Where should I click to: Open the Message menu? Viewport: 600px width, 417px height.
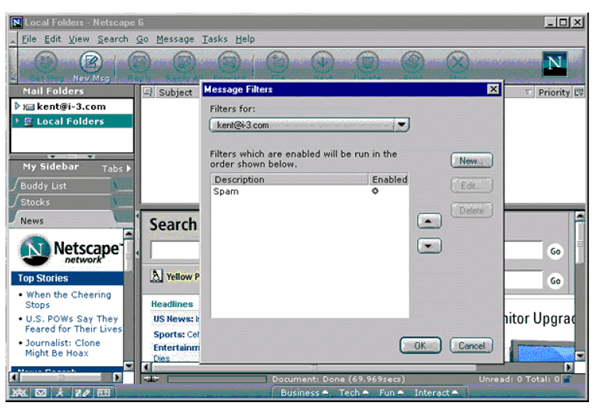pos(175,39)
